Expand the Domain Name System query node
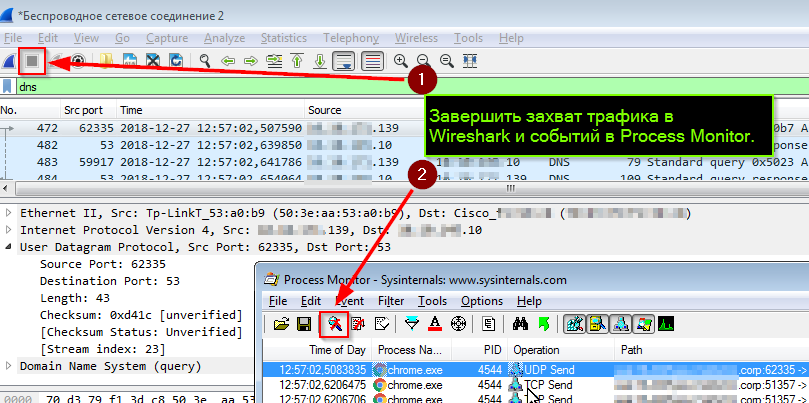Screen dimensions: 809x403 pos(8,366)
